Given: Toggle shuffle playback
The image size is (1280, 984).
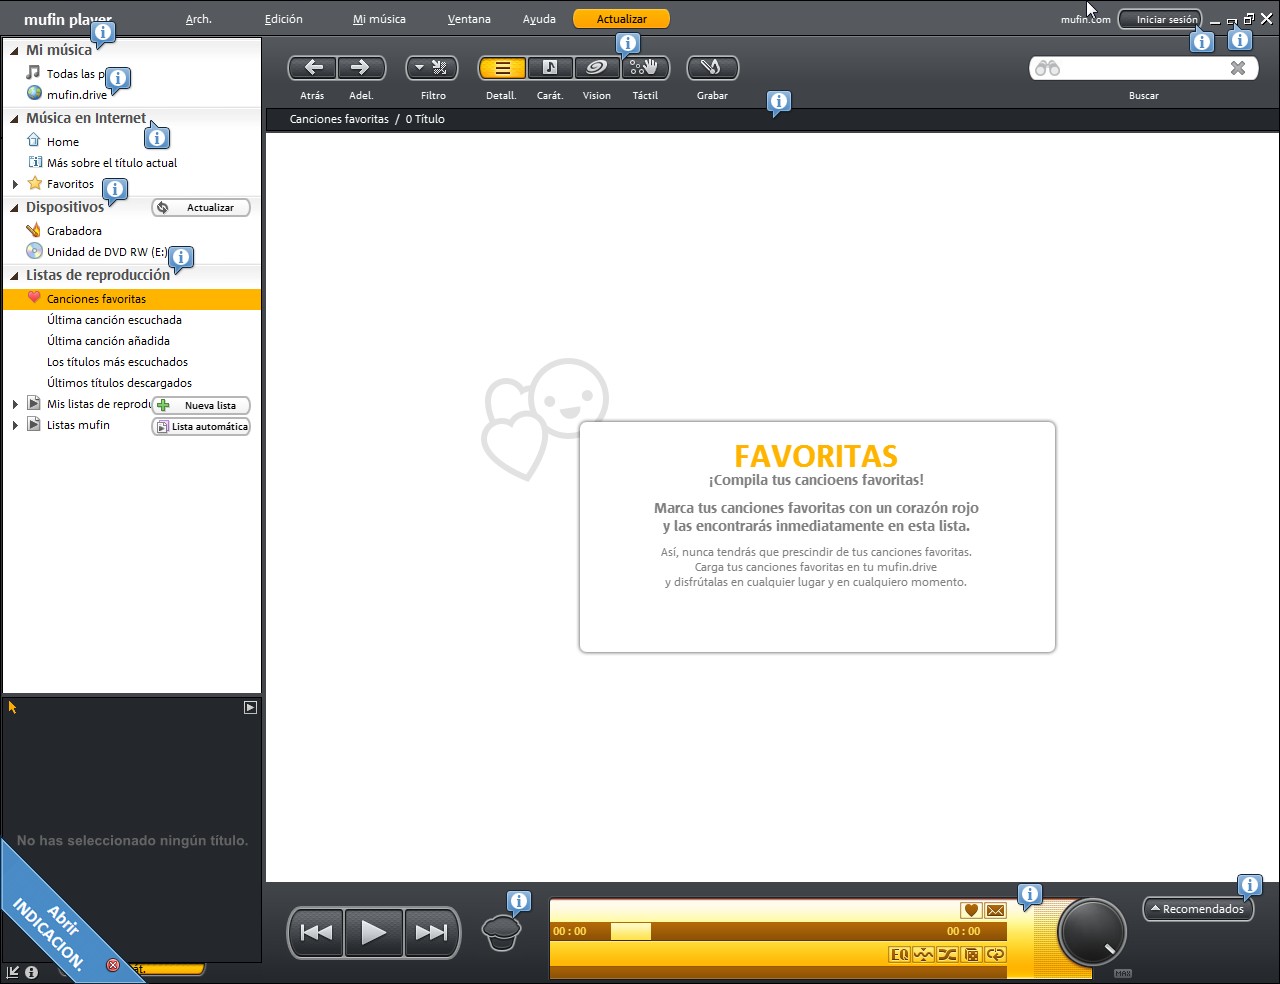Looking at the screenshot, I should click(x=947, y=955).
